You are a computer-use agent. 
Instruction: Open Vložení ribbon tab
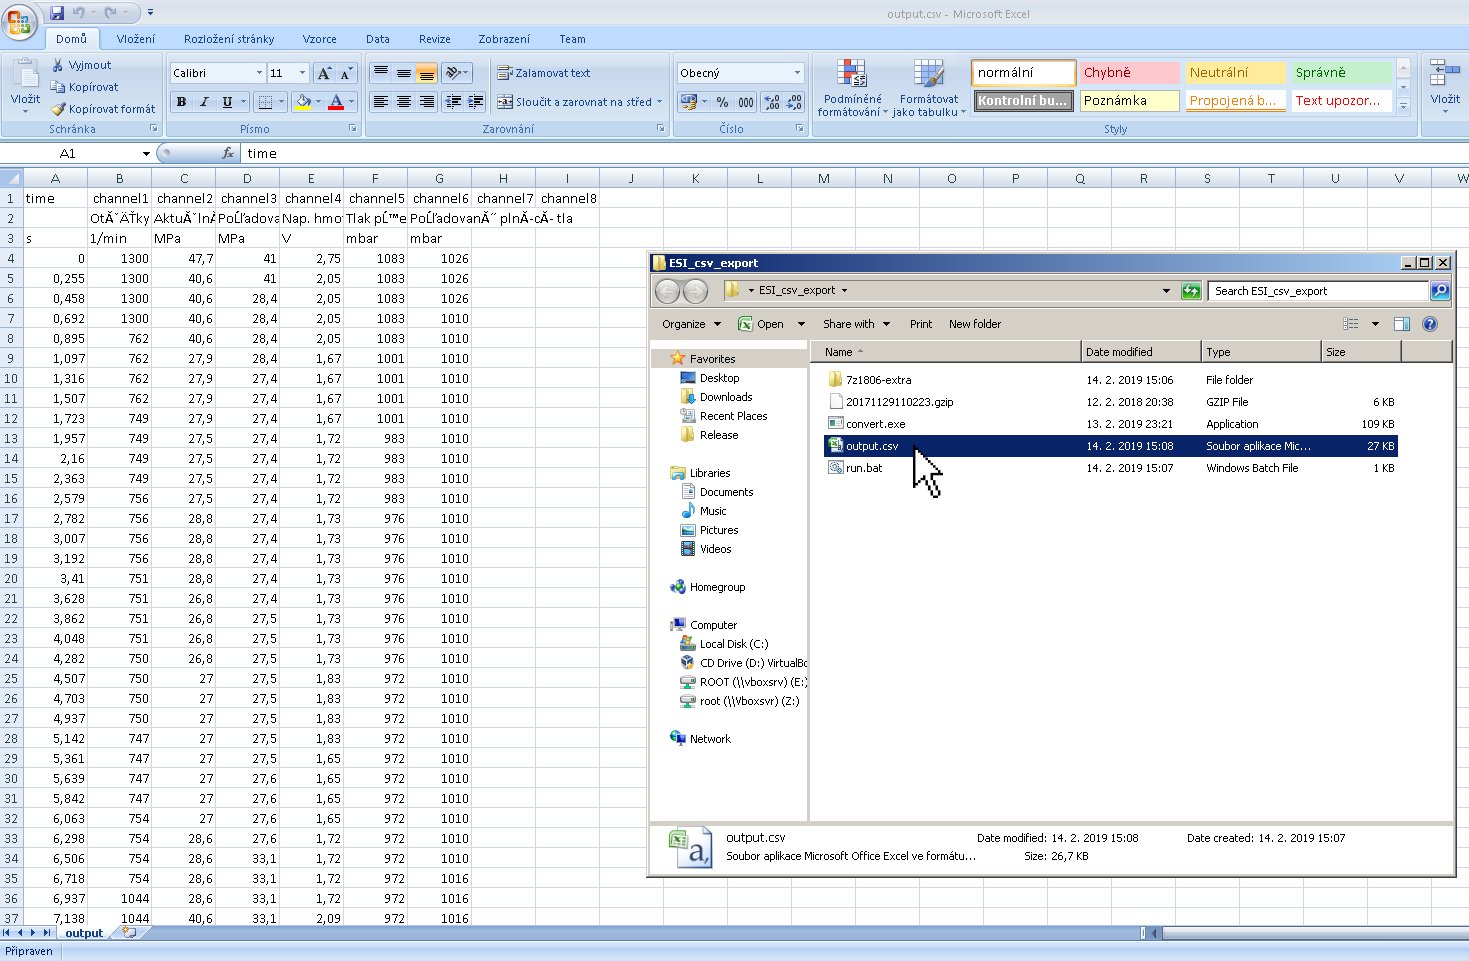tap(135, 39)
